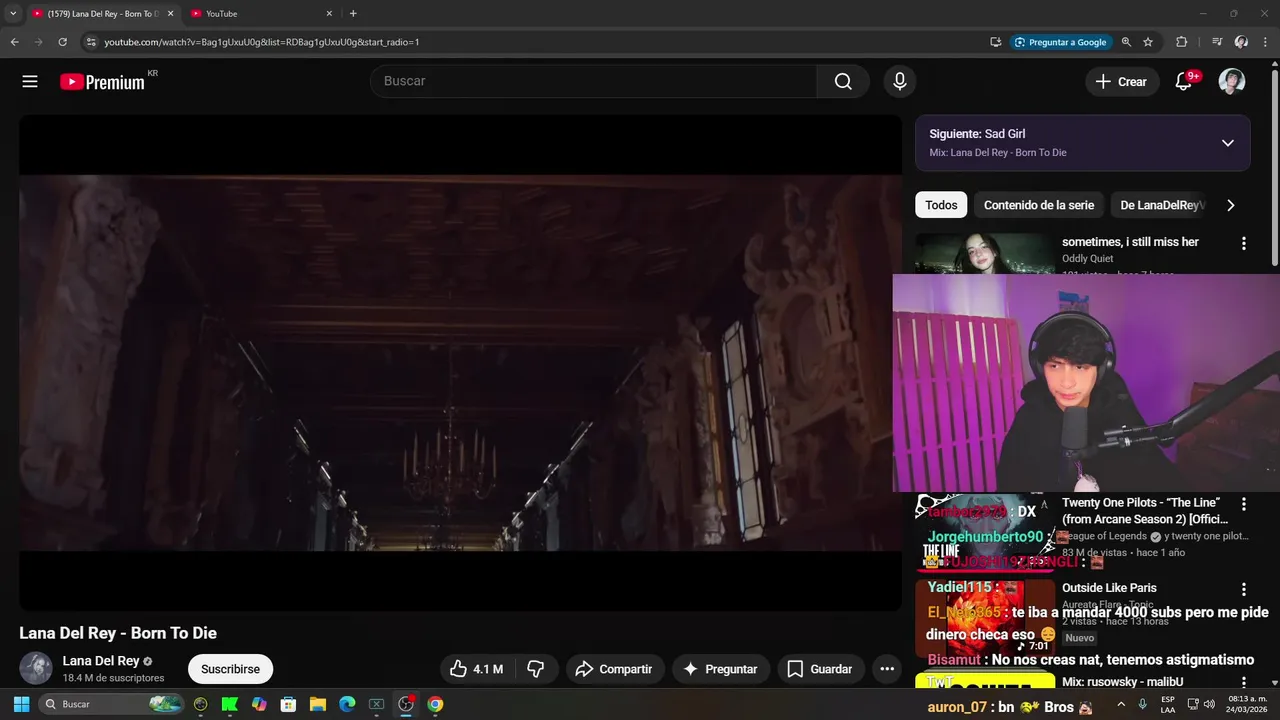Open OBS Studio from taskbar
The image size is (1280, 720).
406,704
